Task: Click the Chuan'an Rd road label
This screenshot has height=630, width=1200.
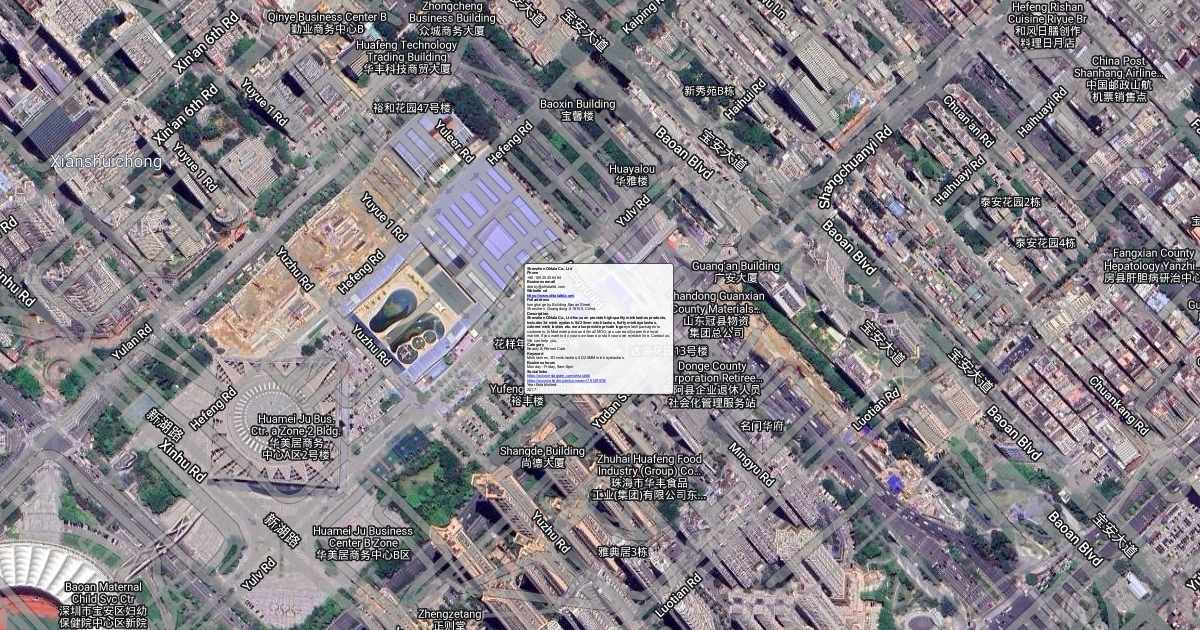Action: click(x=969, y=122)
